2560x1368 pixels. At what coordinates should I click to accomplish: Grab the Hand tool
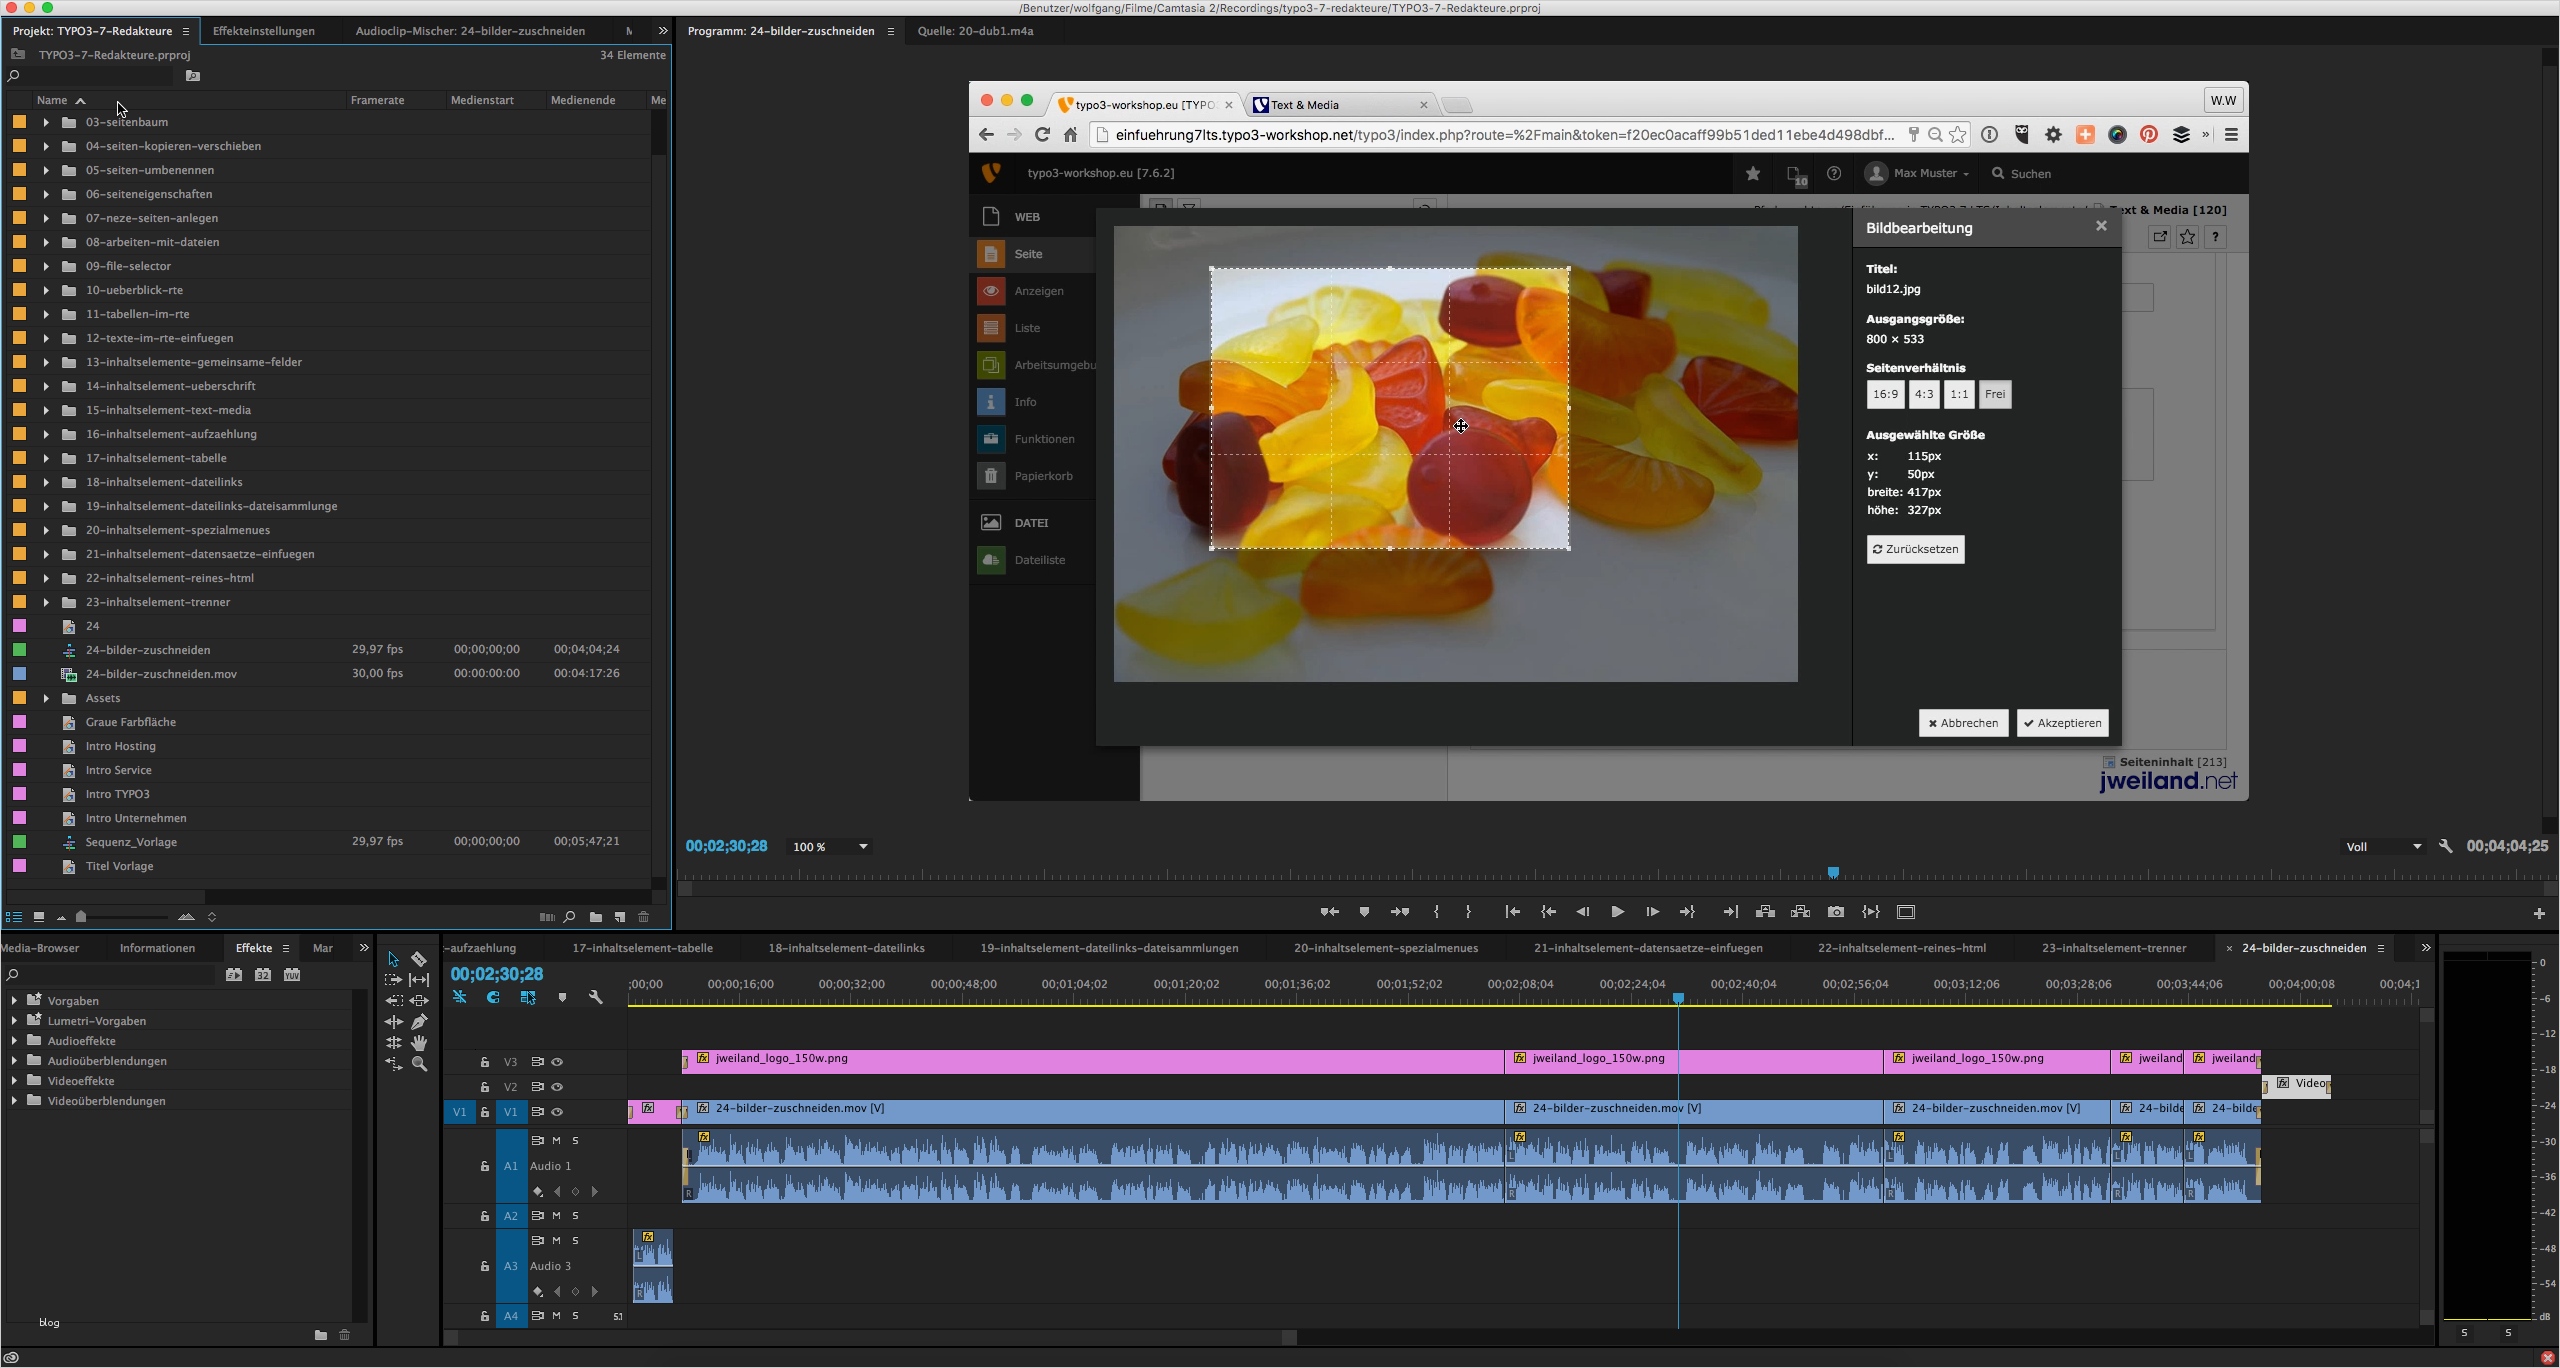[x=419, y=1043]
